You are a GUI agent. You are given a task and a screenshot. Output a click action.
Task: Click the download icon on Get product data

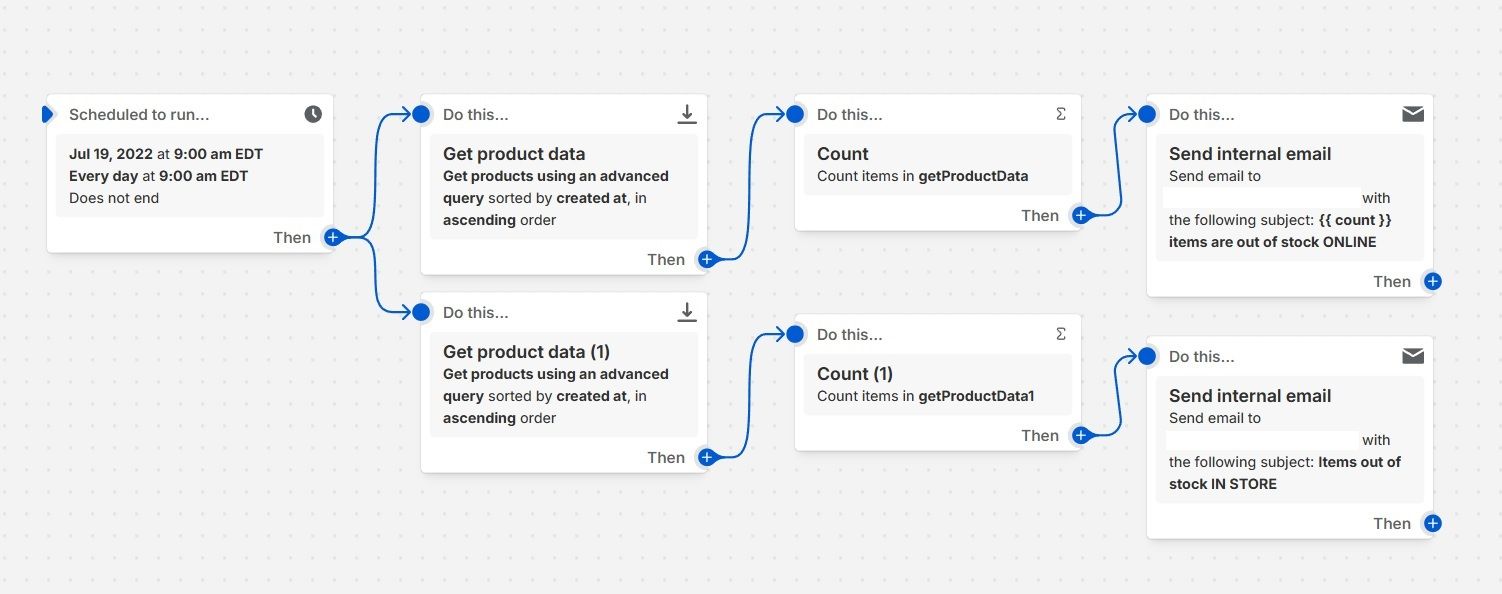[x=687, y=114]
